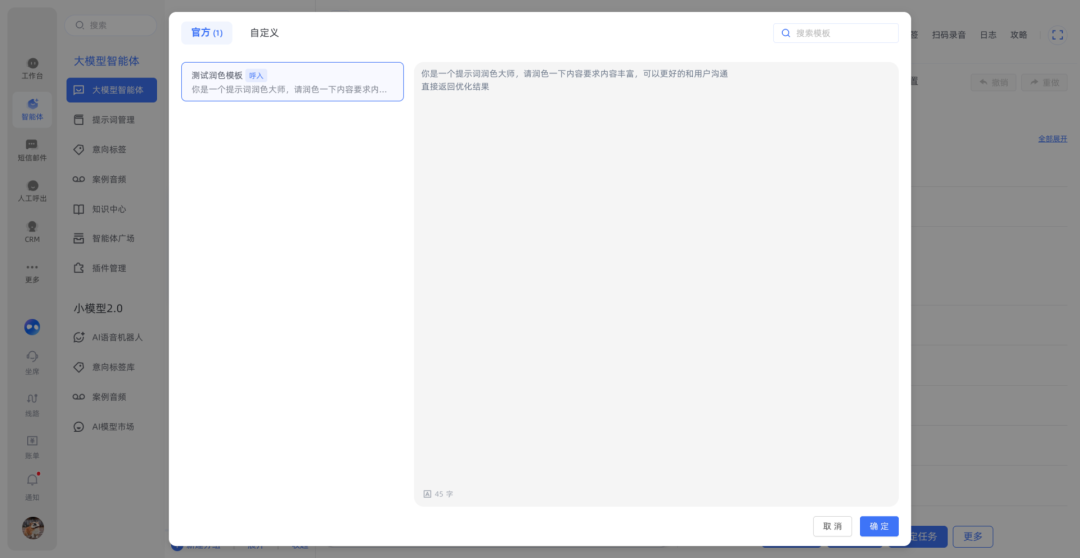Open 提示词管理 in the side menu
The width and height of the screenshot is (1080, 558).
pyautogui.click(x=112, y=120)
